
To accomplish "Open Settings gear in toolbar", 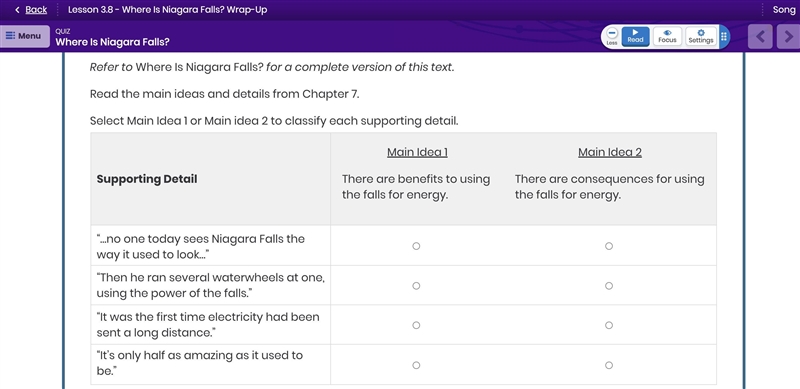I will (x=701, y=37).
